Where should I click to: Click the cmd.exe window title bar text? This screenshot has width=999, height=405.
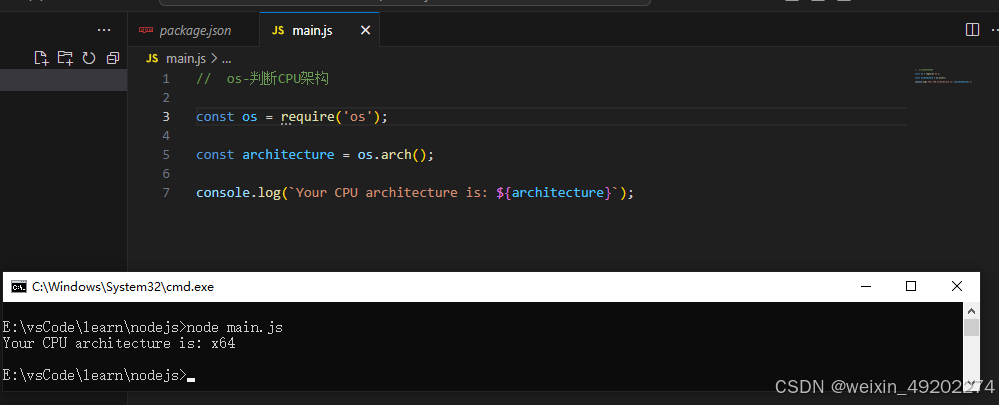(x=123, y=287)
